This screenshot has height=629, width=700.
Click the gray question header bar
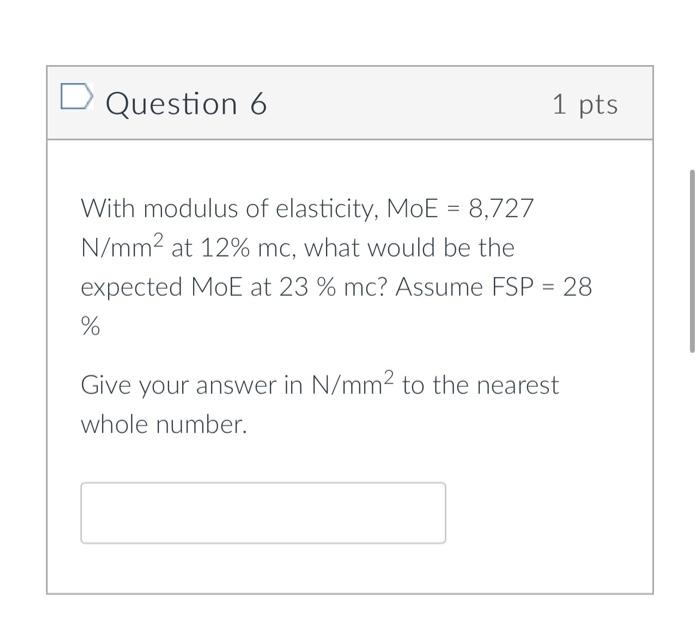pos(350,103)
